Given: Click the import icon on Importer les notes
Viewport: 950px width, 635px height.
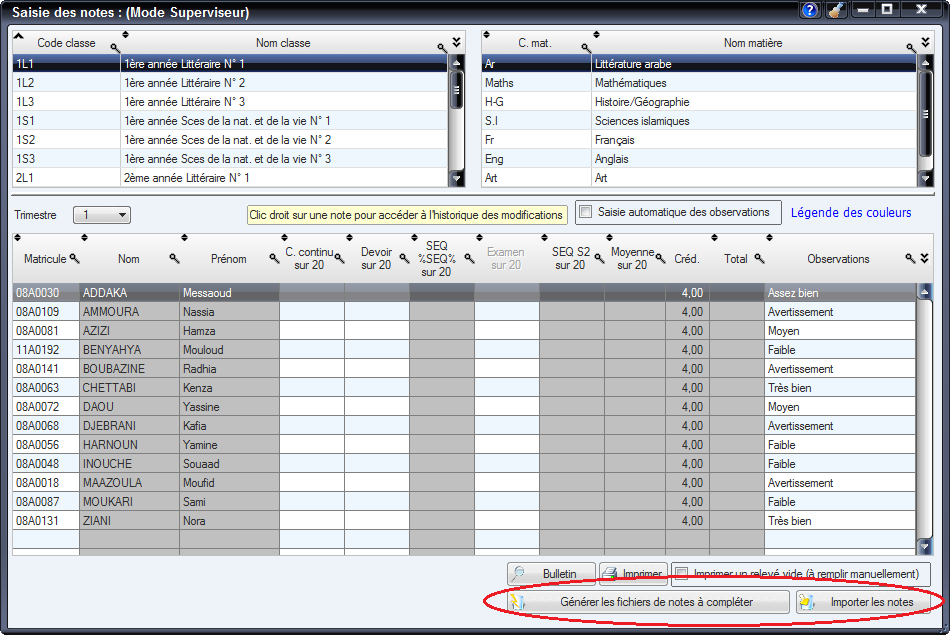Looking at the screenshot, I should coord(805,602).
